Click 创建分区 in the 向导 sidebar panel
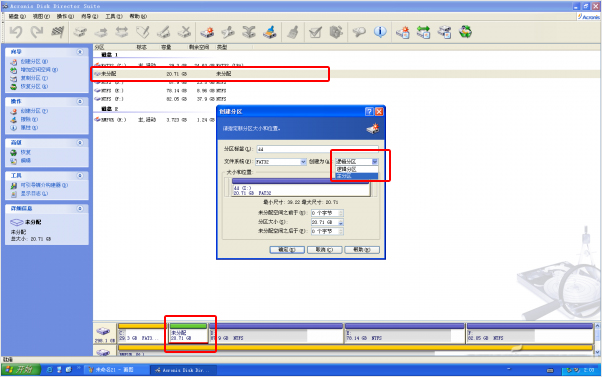602x377 pixels. pos(34,61)
